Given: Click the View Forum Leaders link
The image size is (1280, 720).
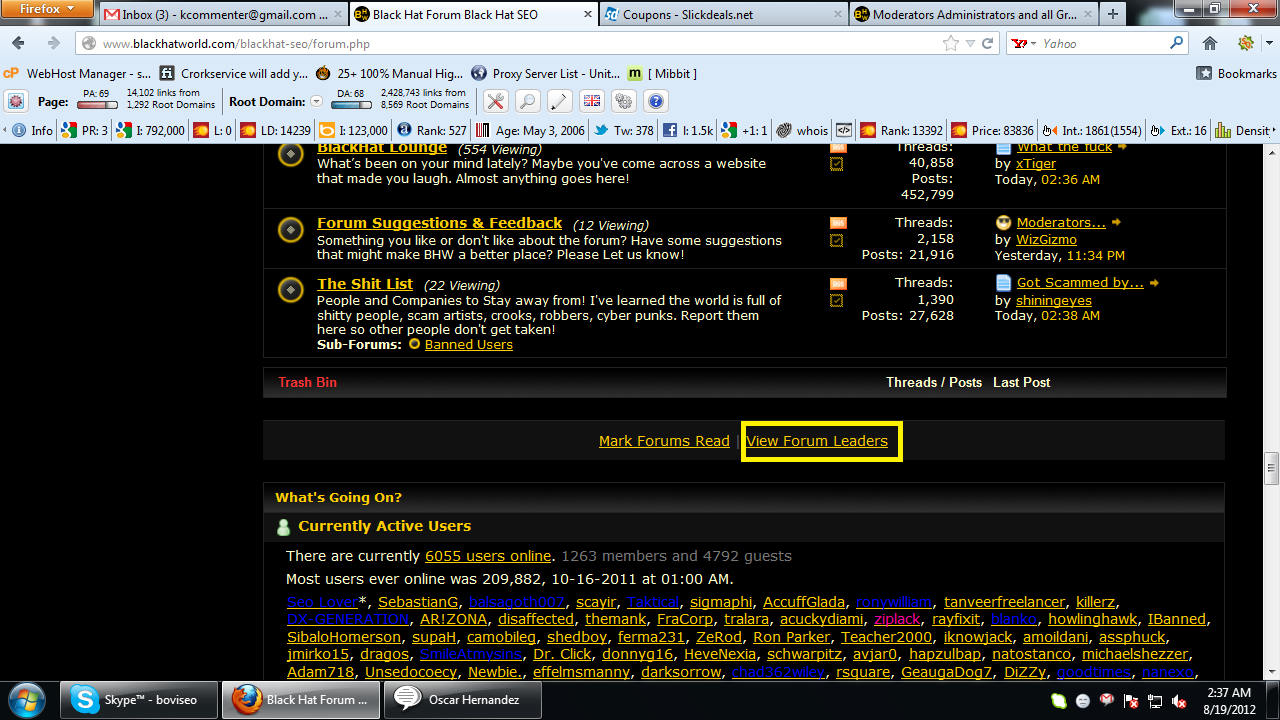Looking at the screenshot, I should pos(817,441).
